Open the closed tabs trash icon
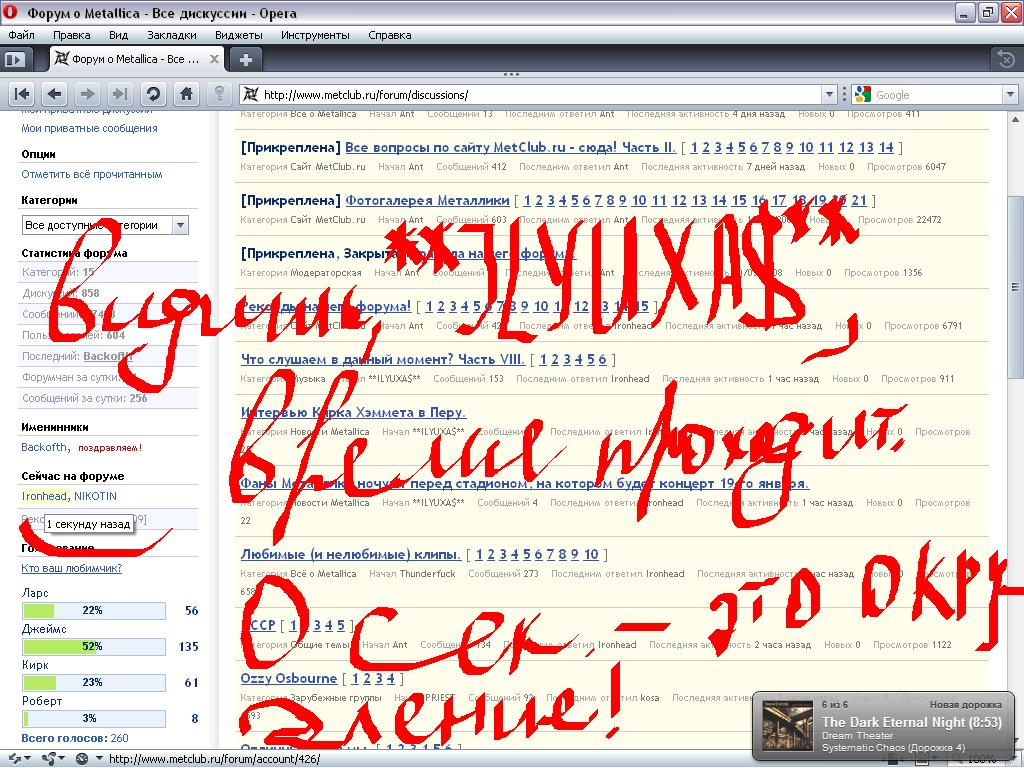This screenshot has height=768, width=1024. [x=1004, y=59]
